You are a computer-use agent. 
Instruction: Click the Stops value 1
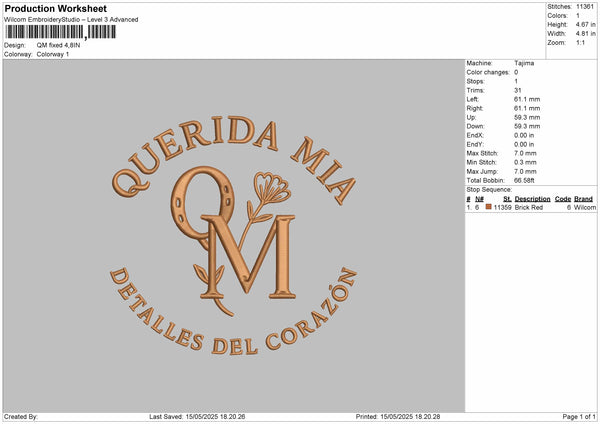(x=516, y=81)
